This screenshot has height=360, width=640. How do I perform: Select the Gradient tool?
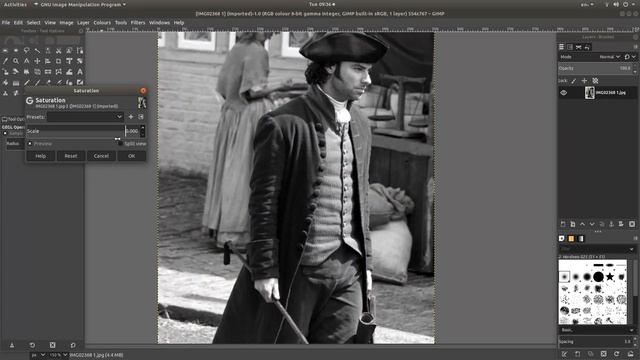(16, 82)
